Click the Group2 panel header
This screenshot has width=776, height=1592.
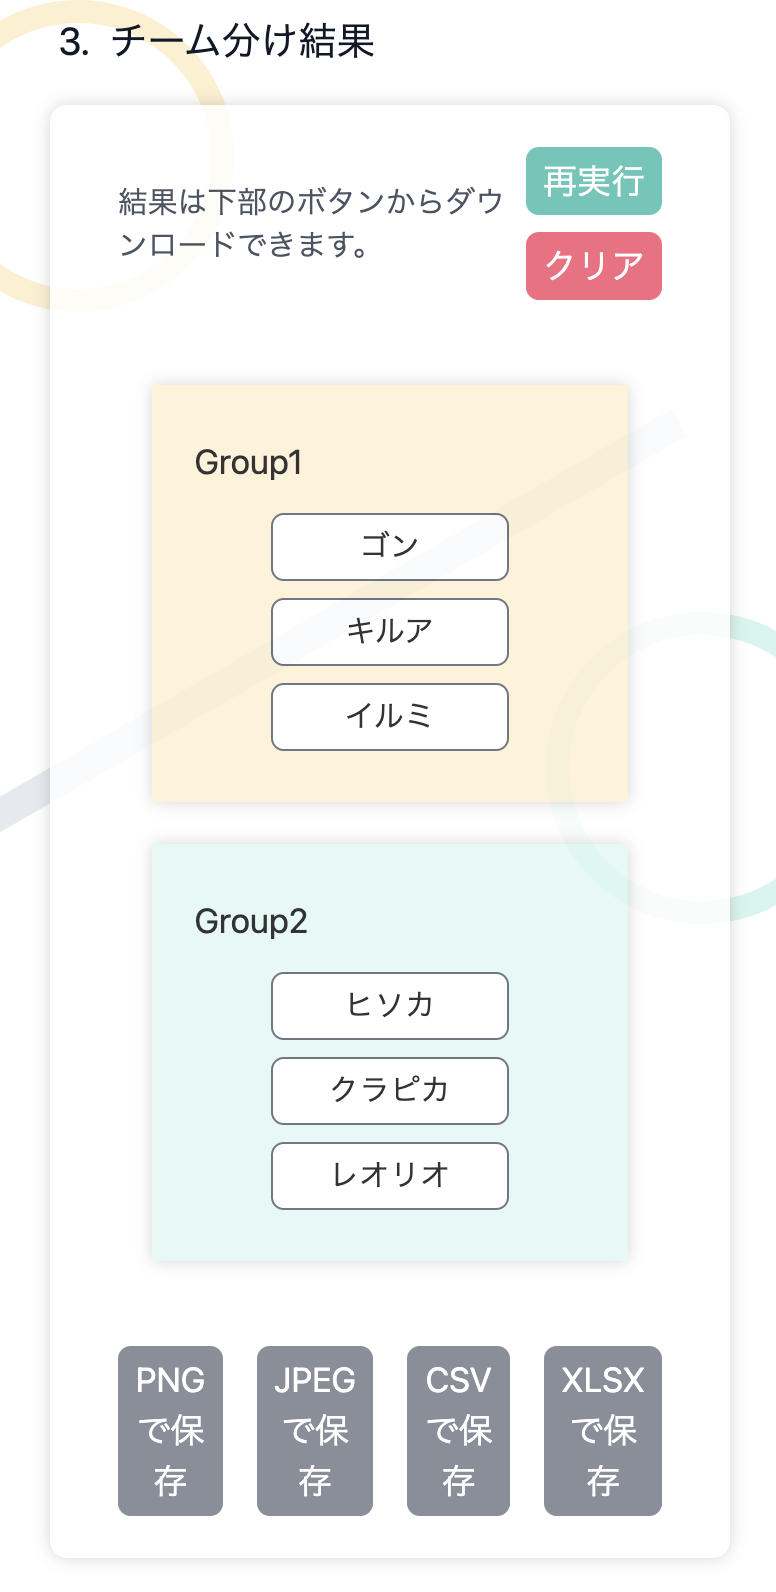pos(249,922)
